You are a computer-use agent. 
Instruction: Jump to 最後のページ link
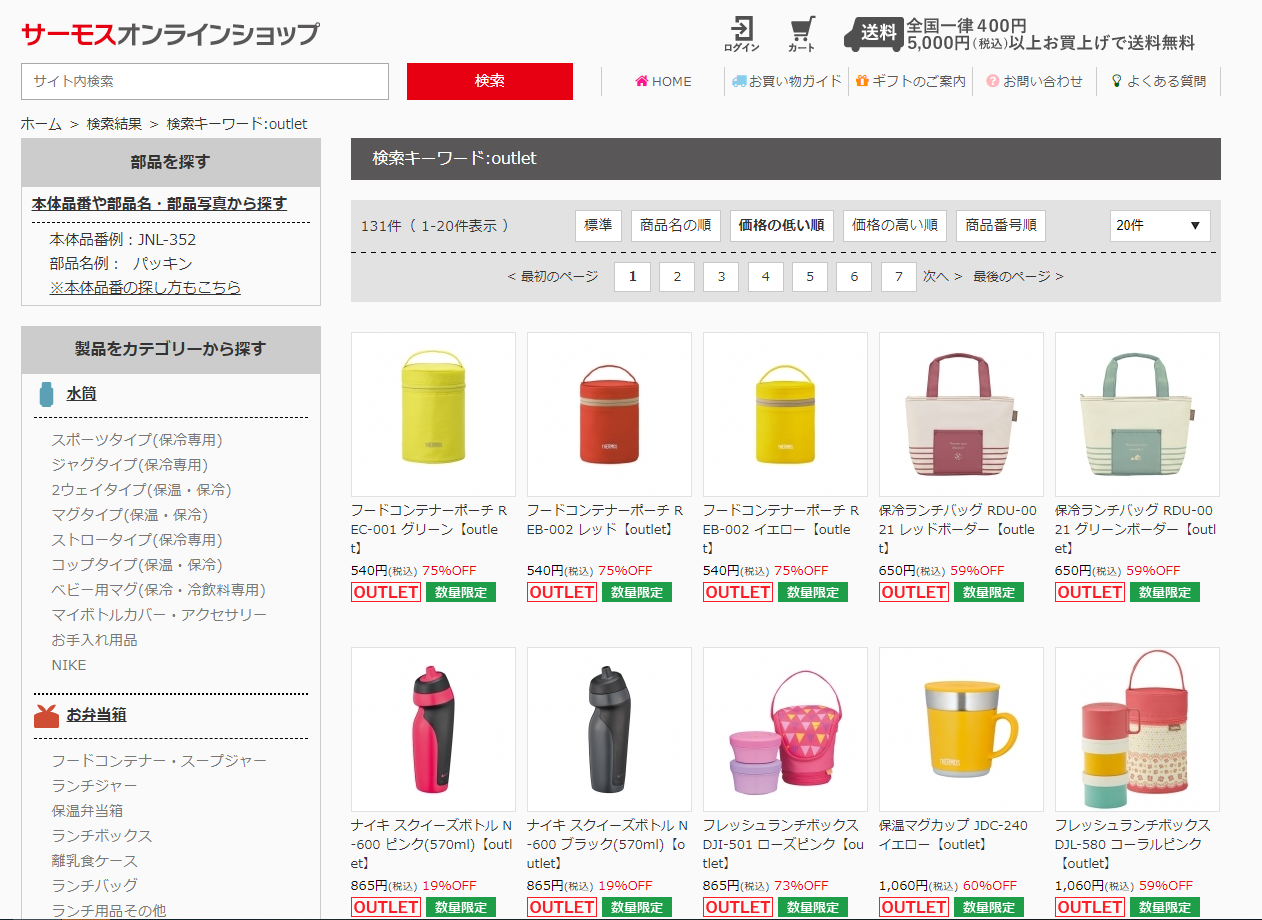pyautogui.click(x=1018, y=276)
